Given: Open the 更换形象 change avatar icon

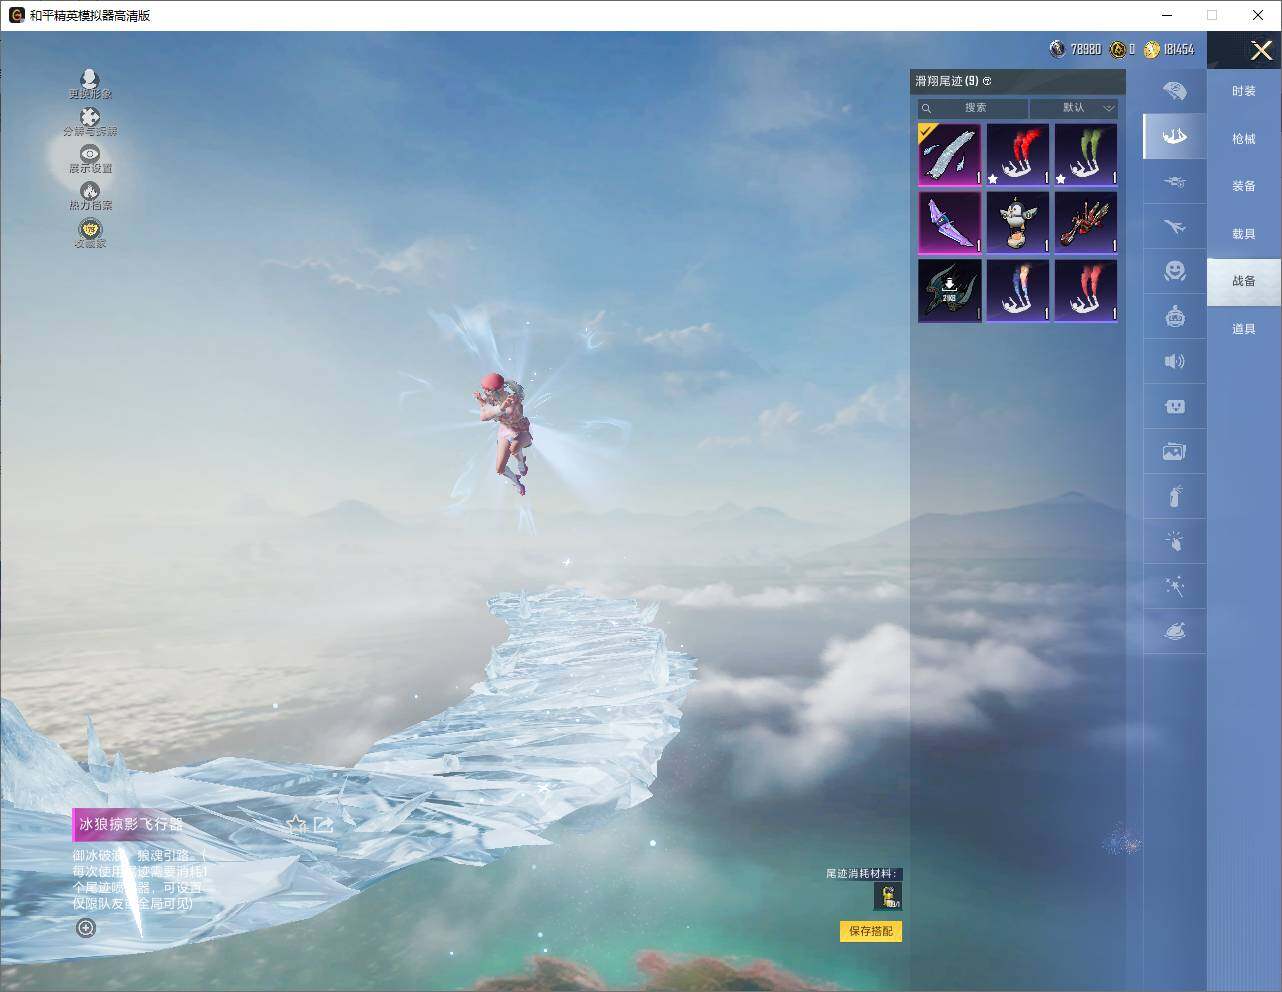Looking at the screenshot, I should pyautogui.click(x=90, y=83).
